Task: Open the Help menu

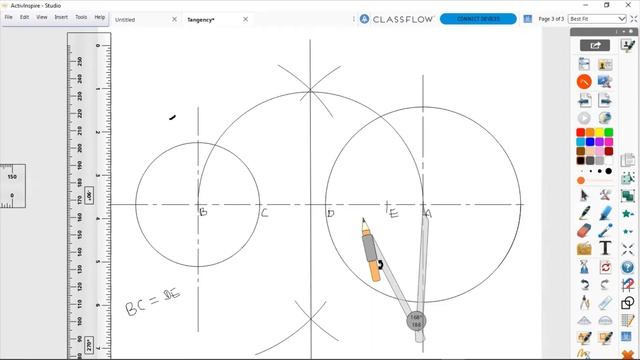Action: pyautogui.click(x=100, y=17)
